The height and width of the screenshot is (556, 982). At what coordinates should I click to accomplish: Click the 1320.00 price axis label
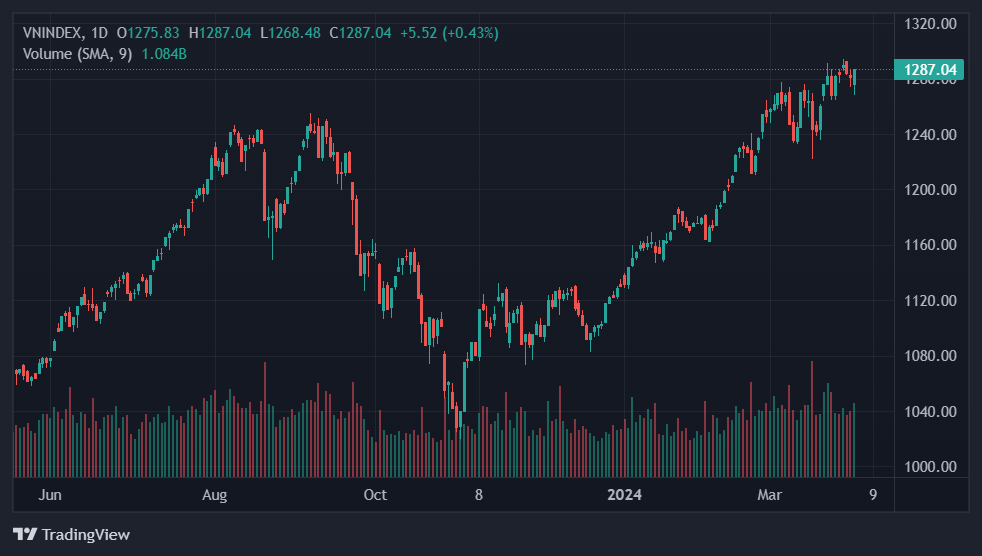click(930, 23)
